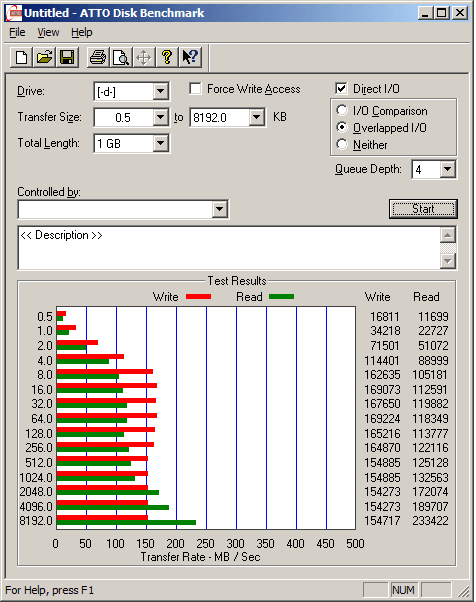Select I/O Comparison radio option
The width and height of the screenshot is (476, 602).
click(x=342, y=111)
